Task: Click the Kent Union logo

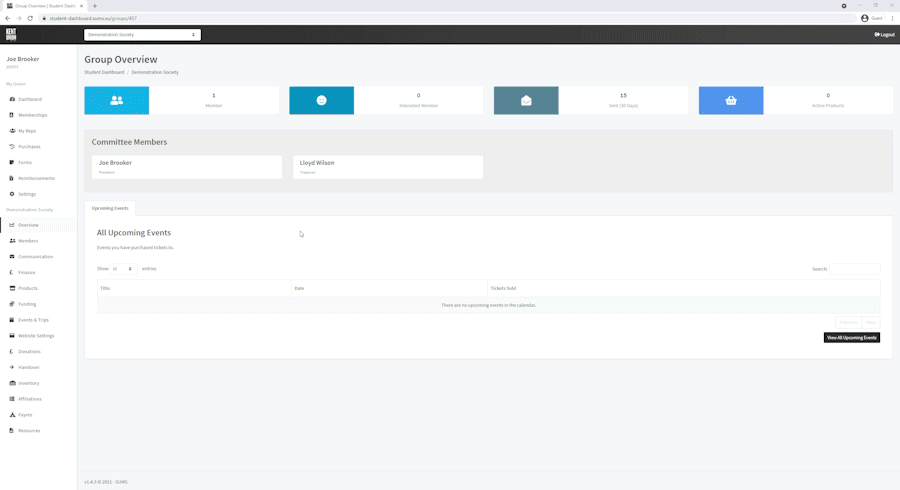Action: pos(11,35)
